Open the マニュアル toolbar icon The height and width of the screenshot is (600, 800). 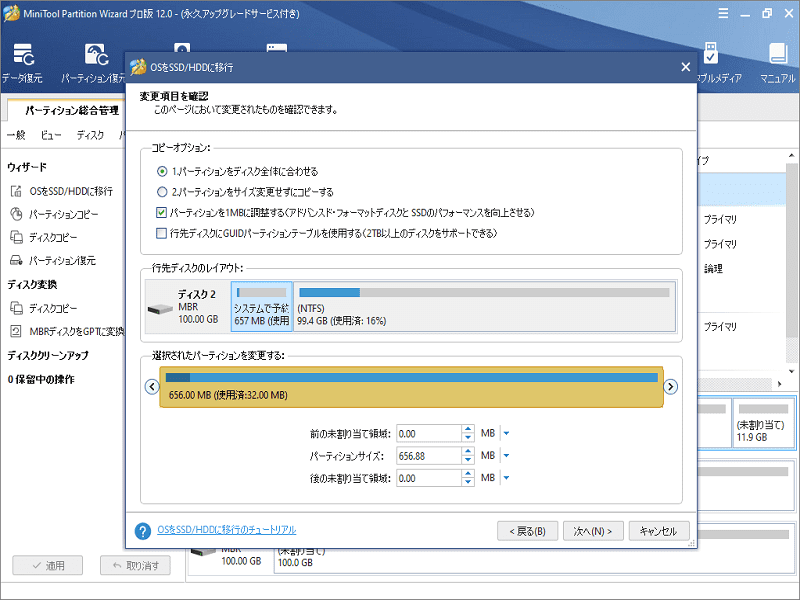(x=777, y=62)
